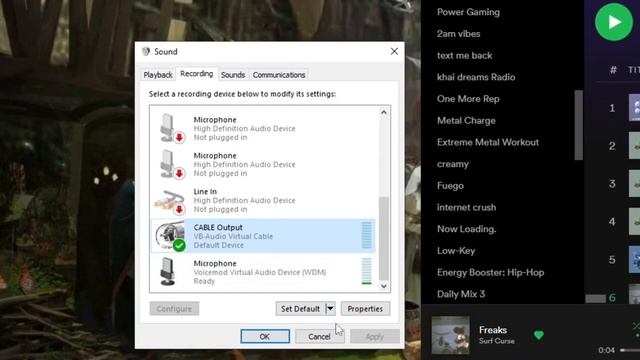The height and width of the screenshot is (360, 640).
Task: Select the Line In device icon
Action: tap(170, 201)
